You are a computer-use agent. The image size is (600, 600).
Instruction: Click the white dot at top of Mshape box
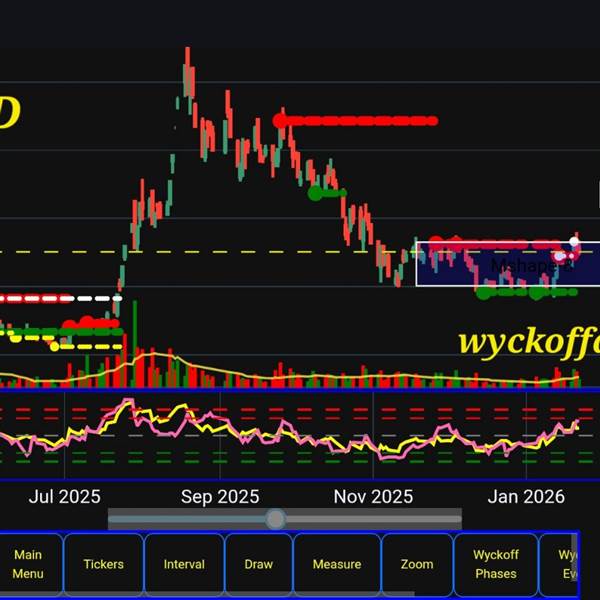point(574,241)
